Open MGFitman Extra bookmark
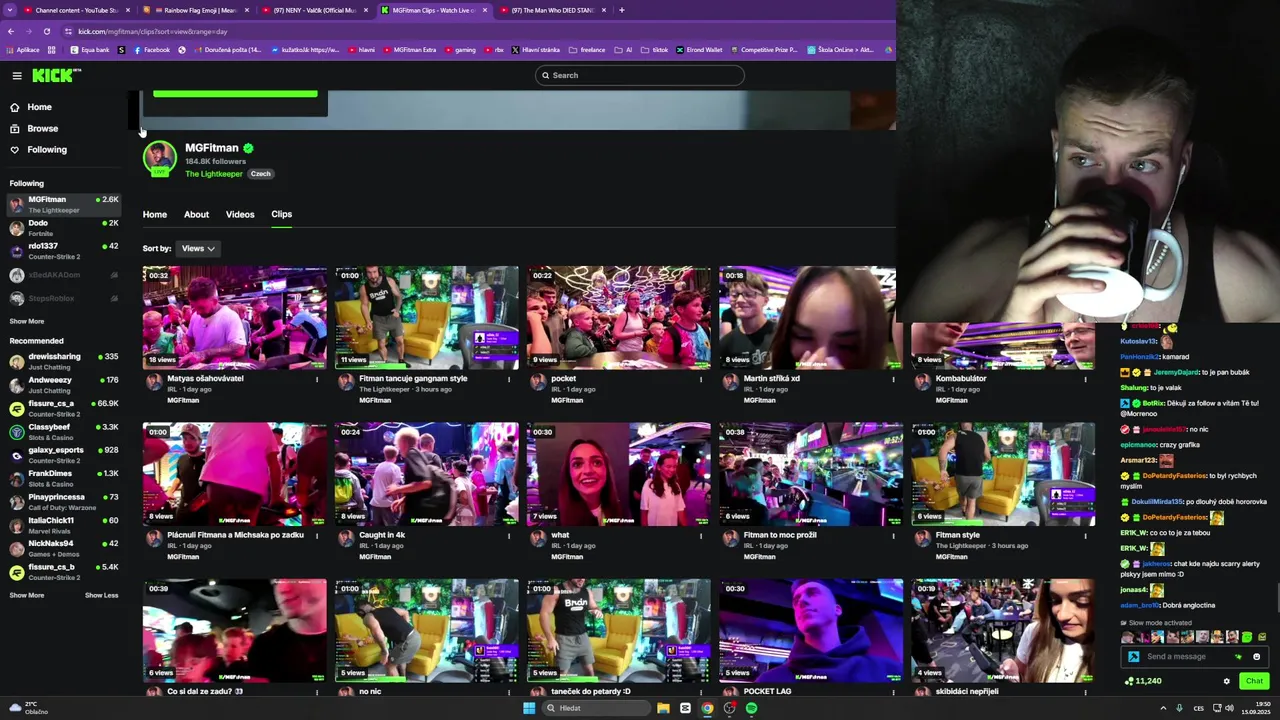 (x=409, y=49)
